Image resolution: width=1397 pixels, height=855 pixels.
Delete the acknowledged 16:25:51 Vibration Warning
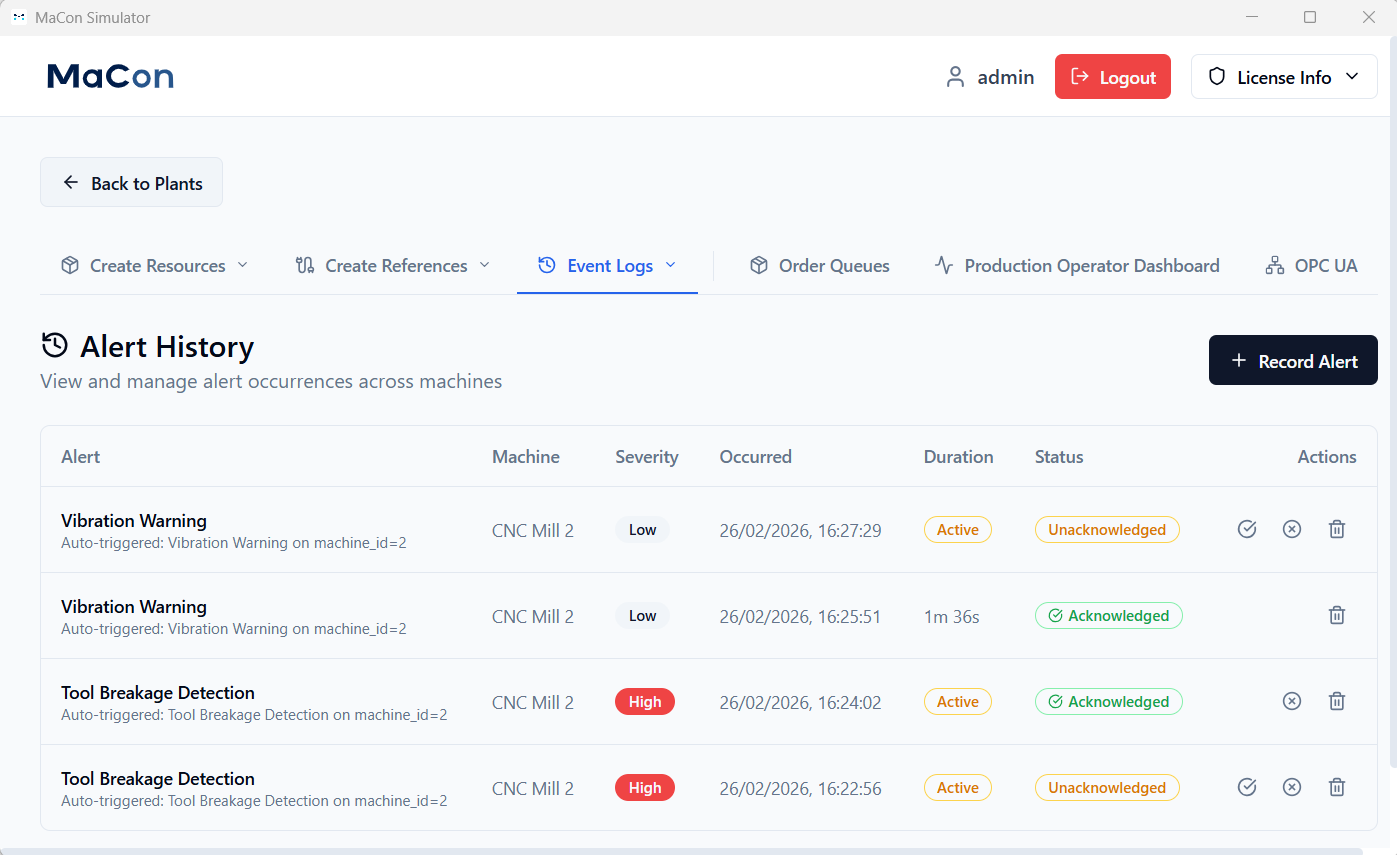tap(1336, 615)
